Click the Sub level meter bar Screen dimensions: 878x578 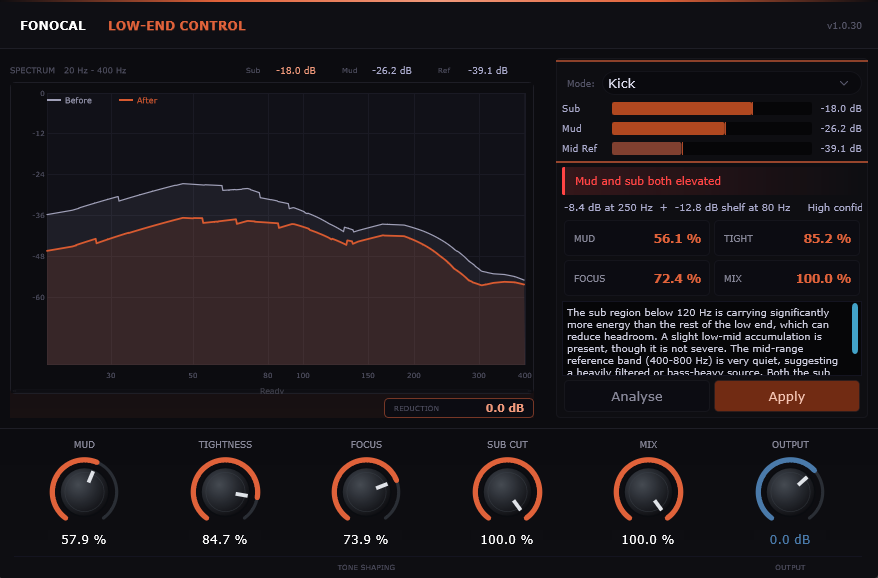[x=711, y=109]
